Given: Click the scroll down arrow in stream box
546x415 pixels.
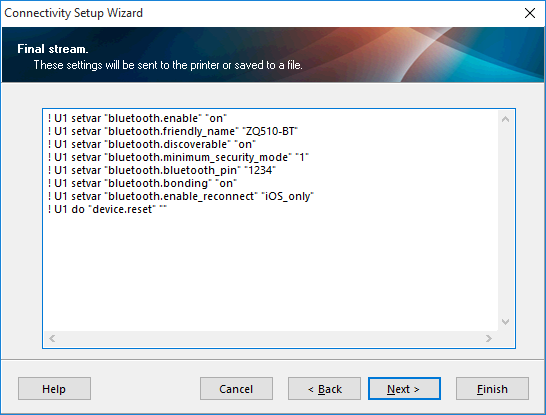Looking at the screenshot, I should pos(506,322).
